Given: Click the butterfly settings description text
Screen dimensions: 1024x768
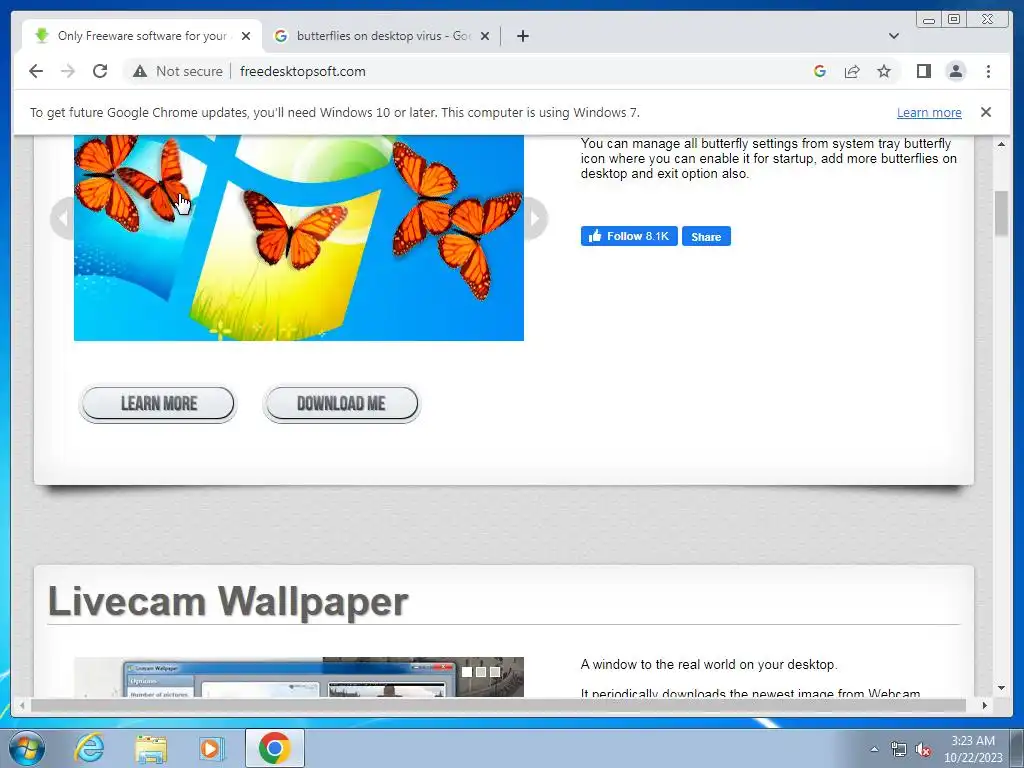Looking at the screenshot, I should click(x=769, y=159).
